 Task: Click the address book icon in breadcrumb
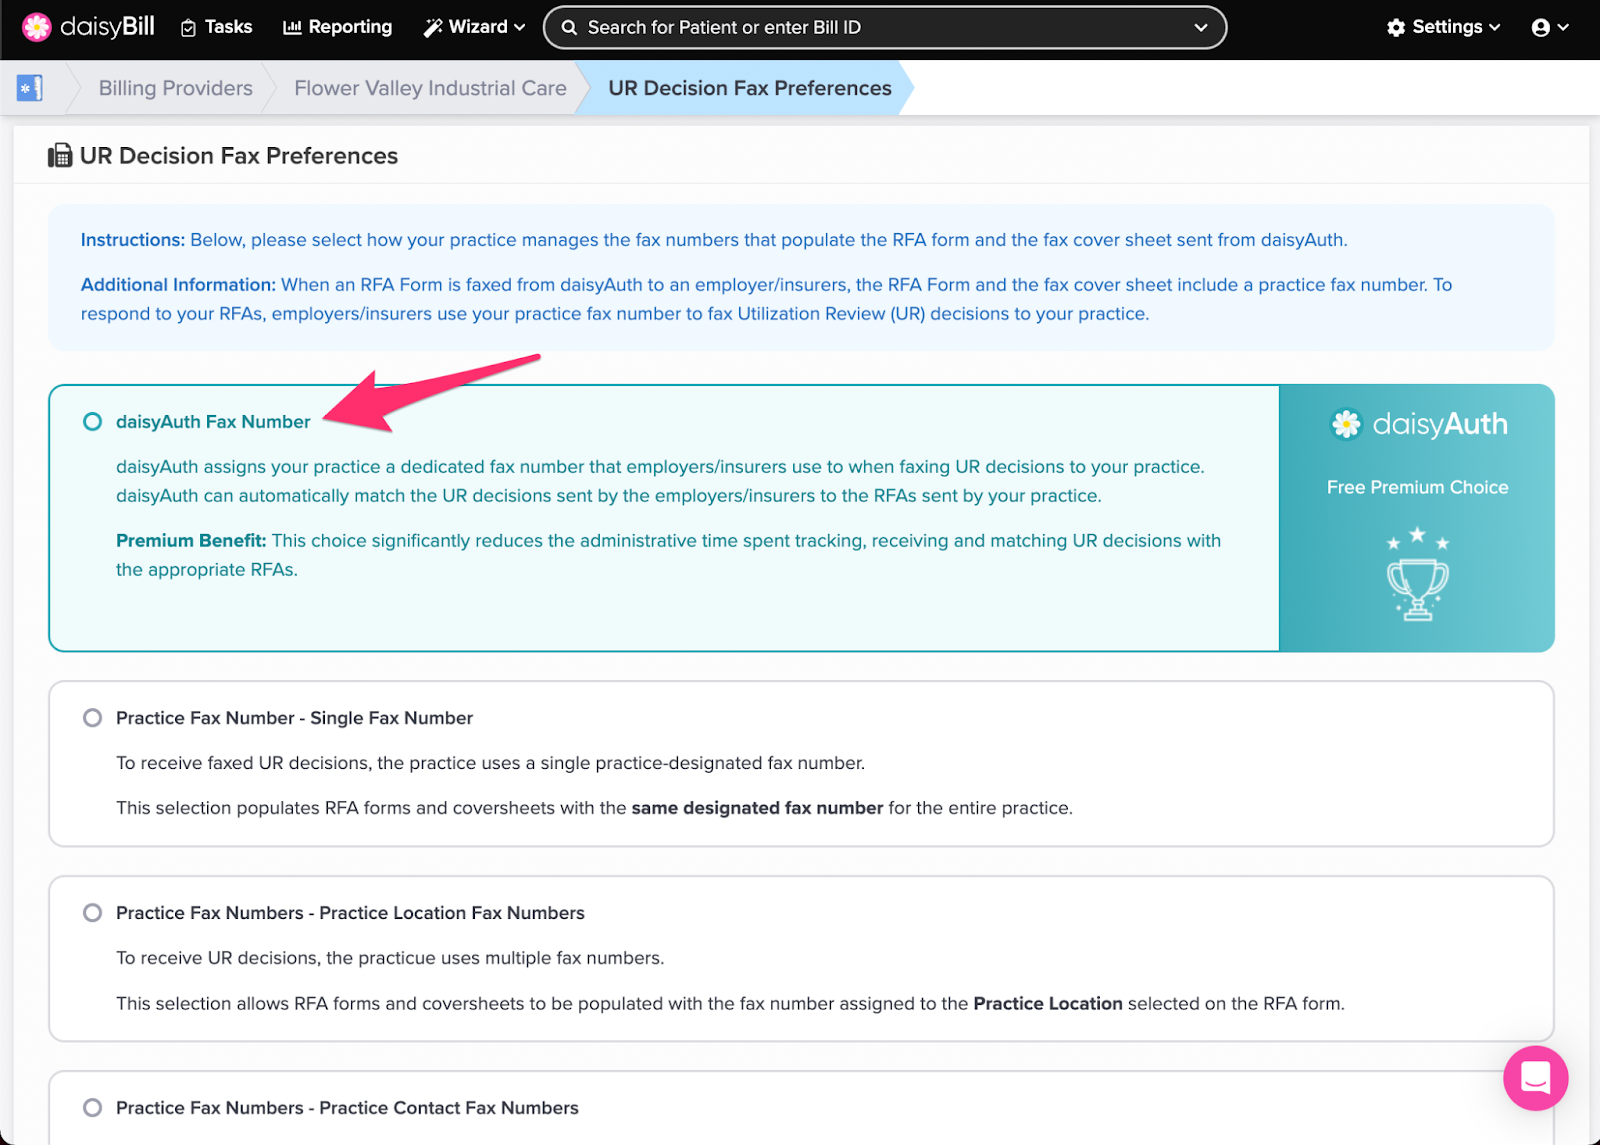point(30,88)
